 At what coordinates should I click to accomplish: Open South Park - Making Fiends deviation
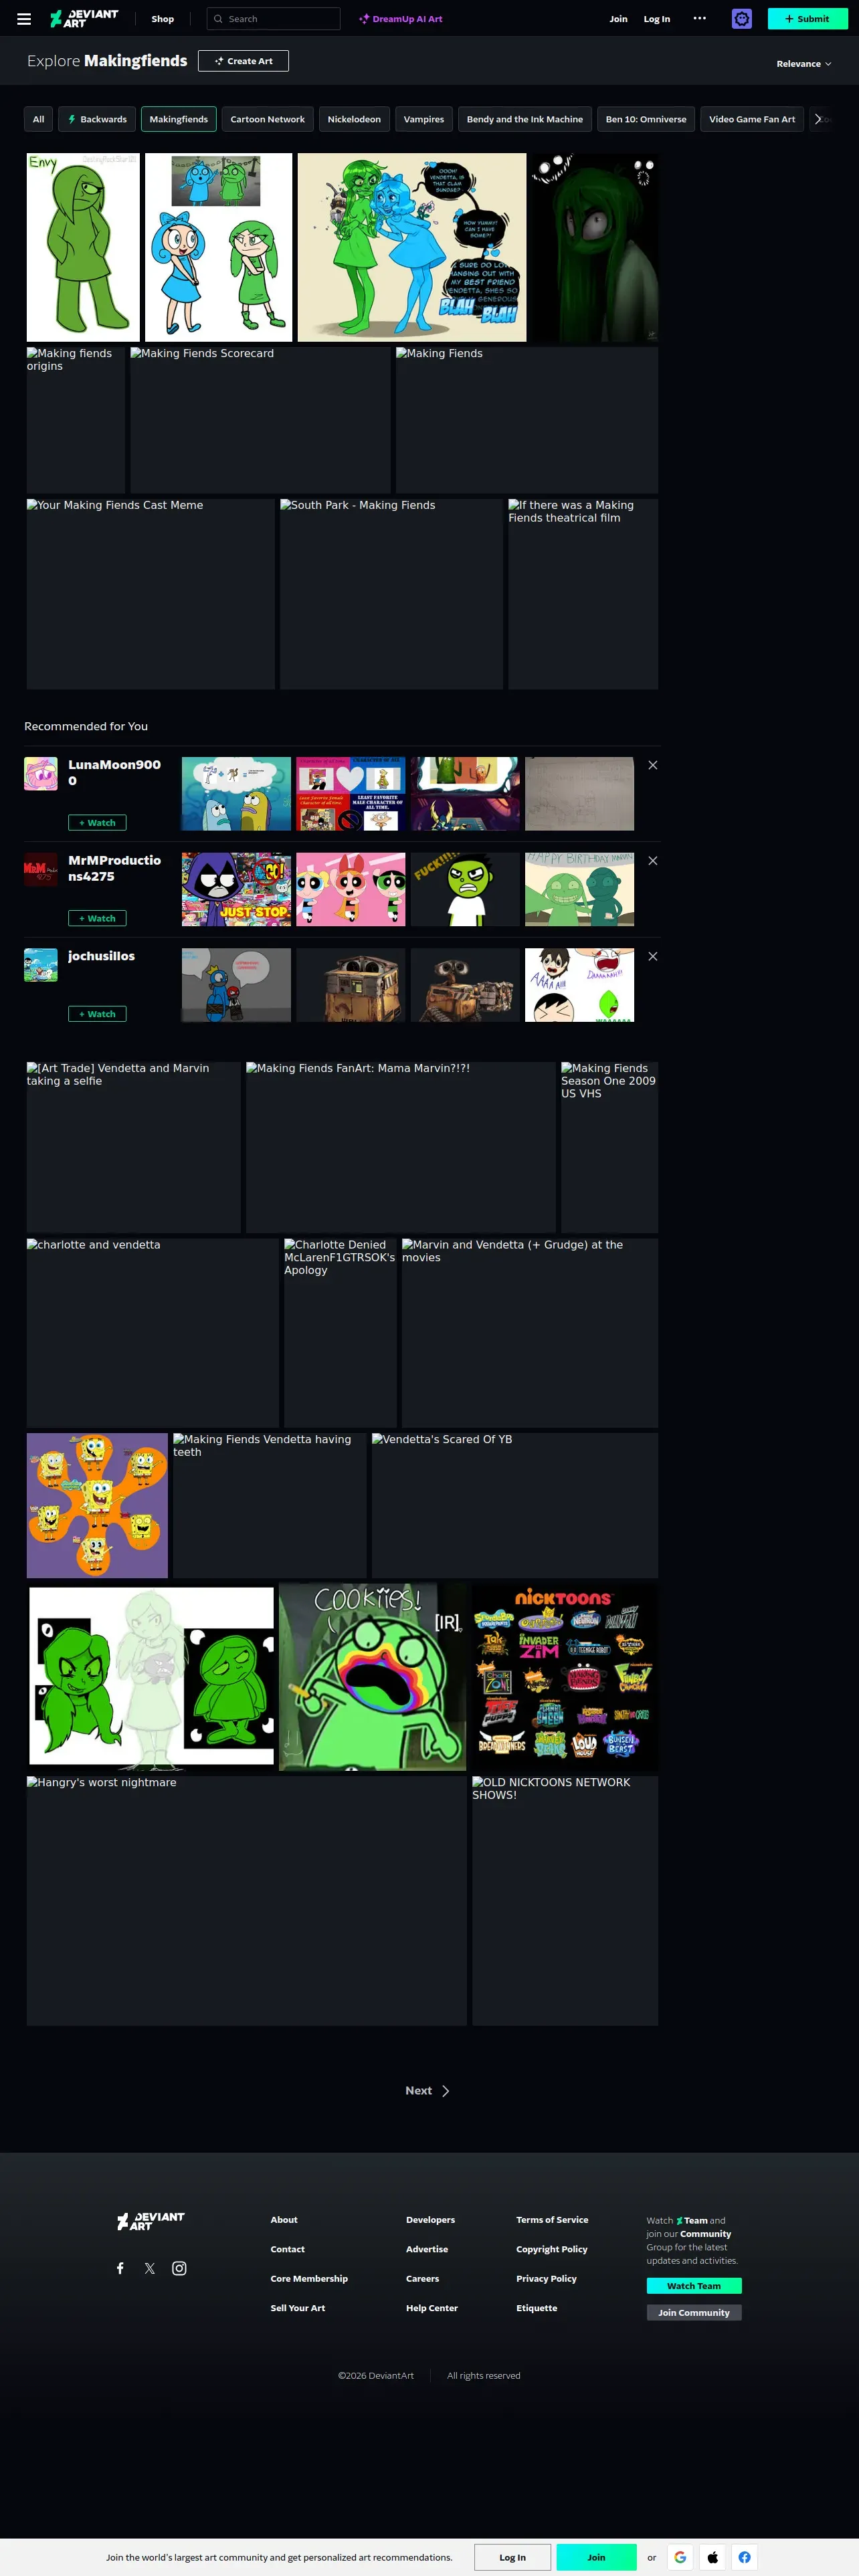[391, 594]
